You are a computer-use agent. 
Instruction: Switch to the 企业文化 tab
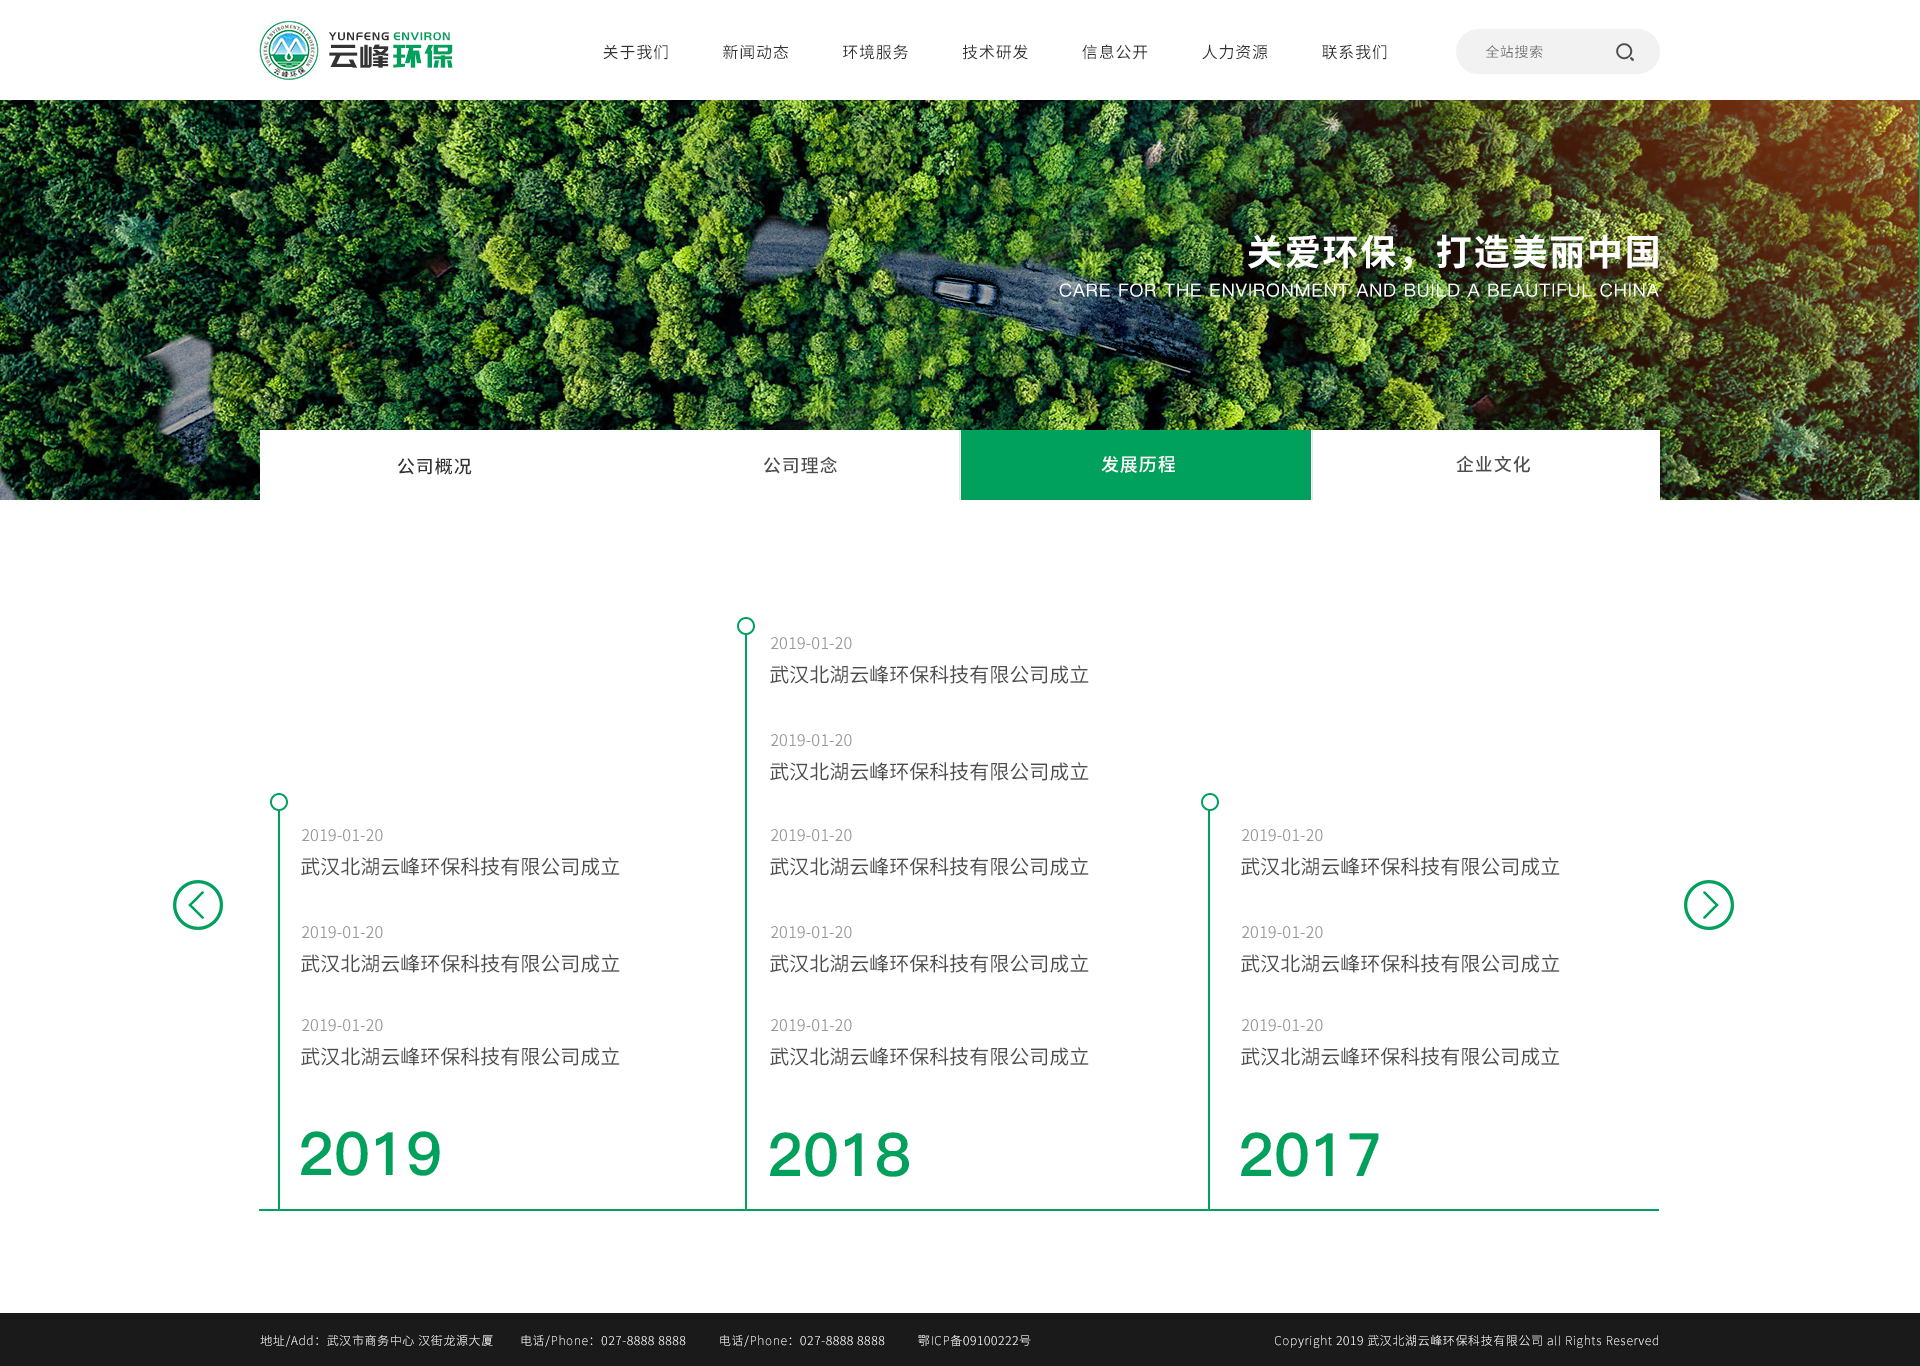1493,465
